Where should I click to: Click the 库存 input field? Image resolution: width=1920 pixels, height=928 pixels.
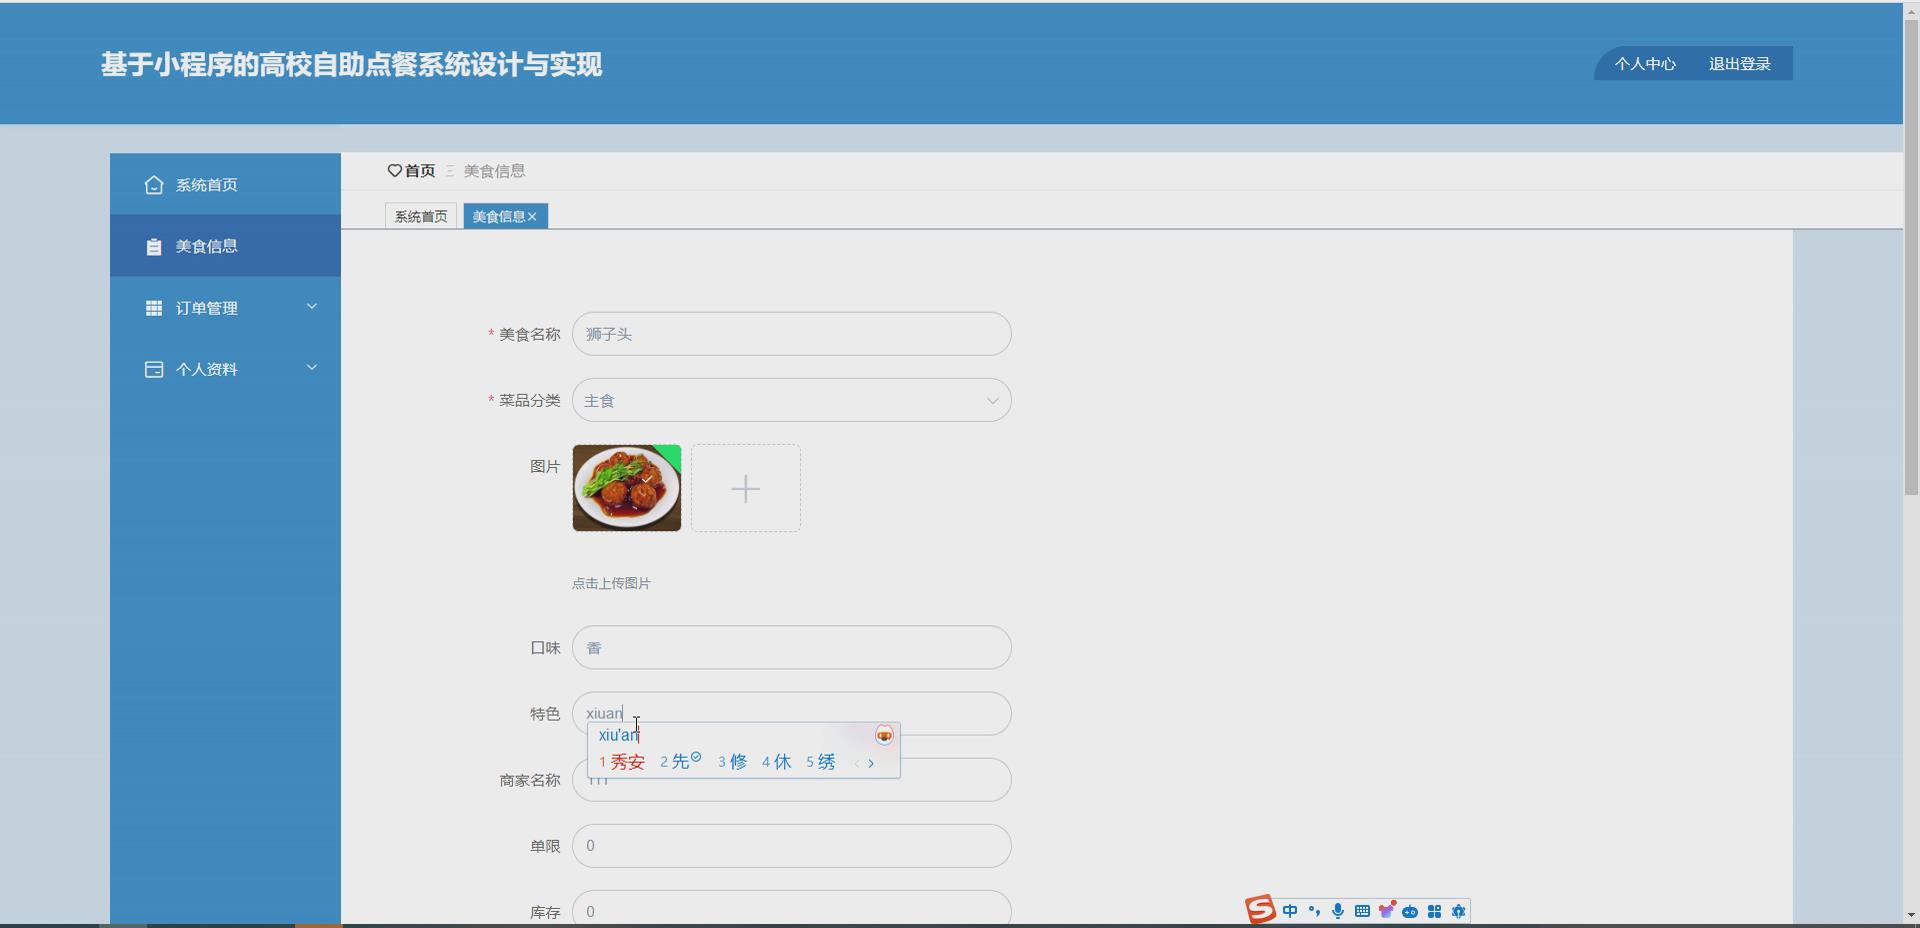pos(792,908)
